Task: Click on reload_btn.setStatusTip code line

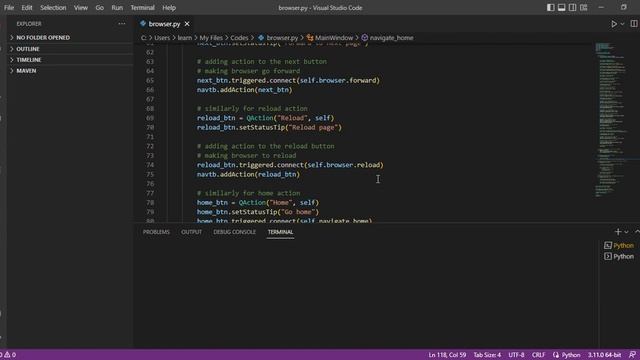Action: coord(269,127)
